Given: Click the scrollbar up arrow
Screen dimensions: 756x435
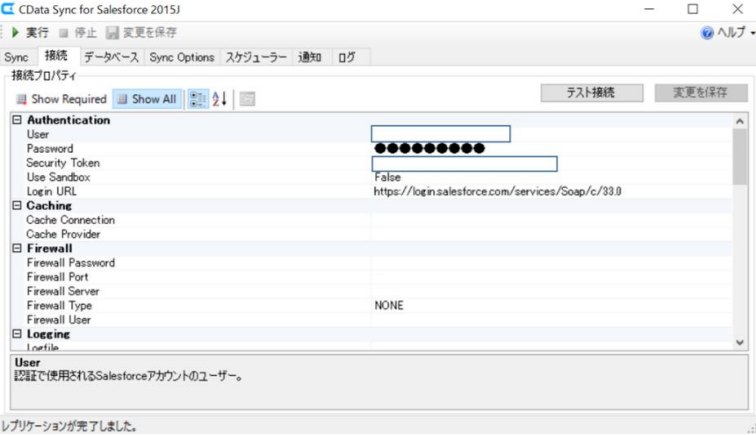Looking at the screenshot, I should coord(740,121).
